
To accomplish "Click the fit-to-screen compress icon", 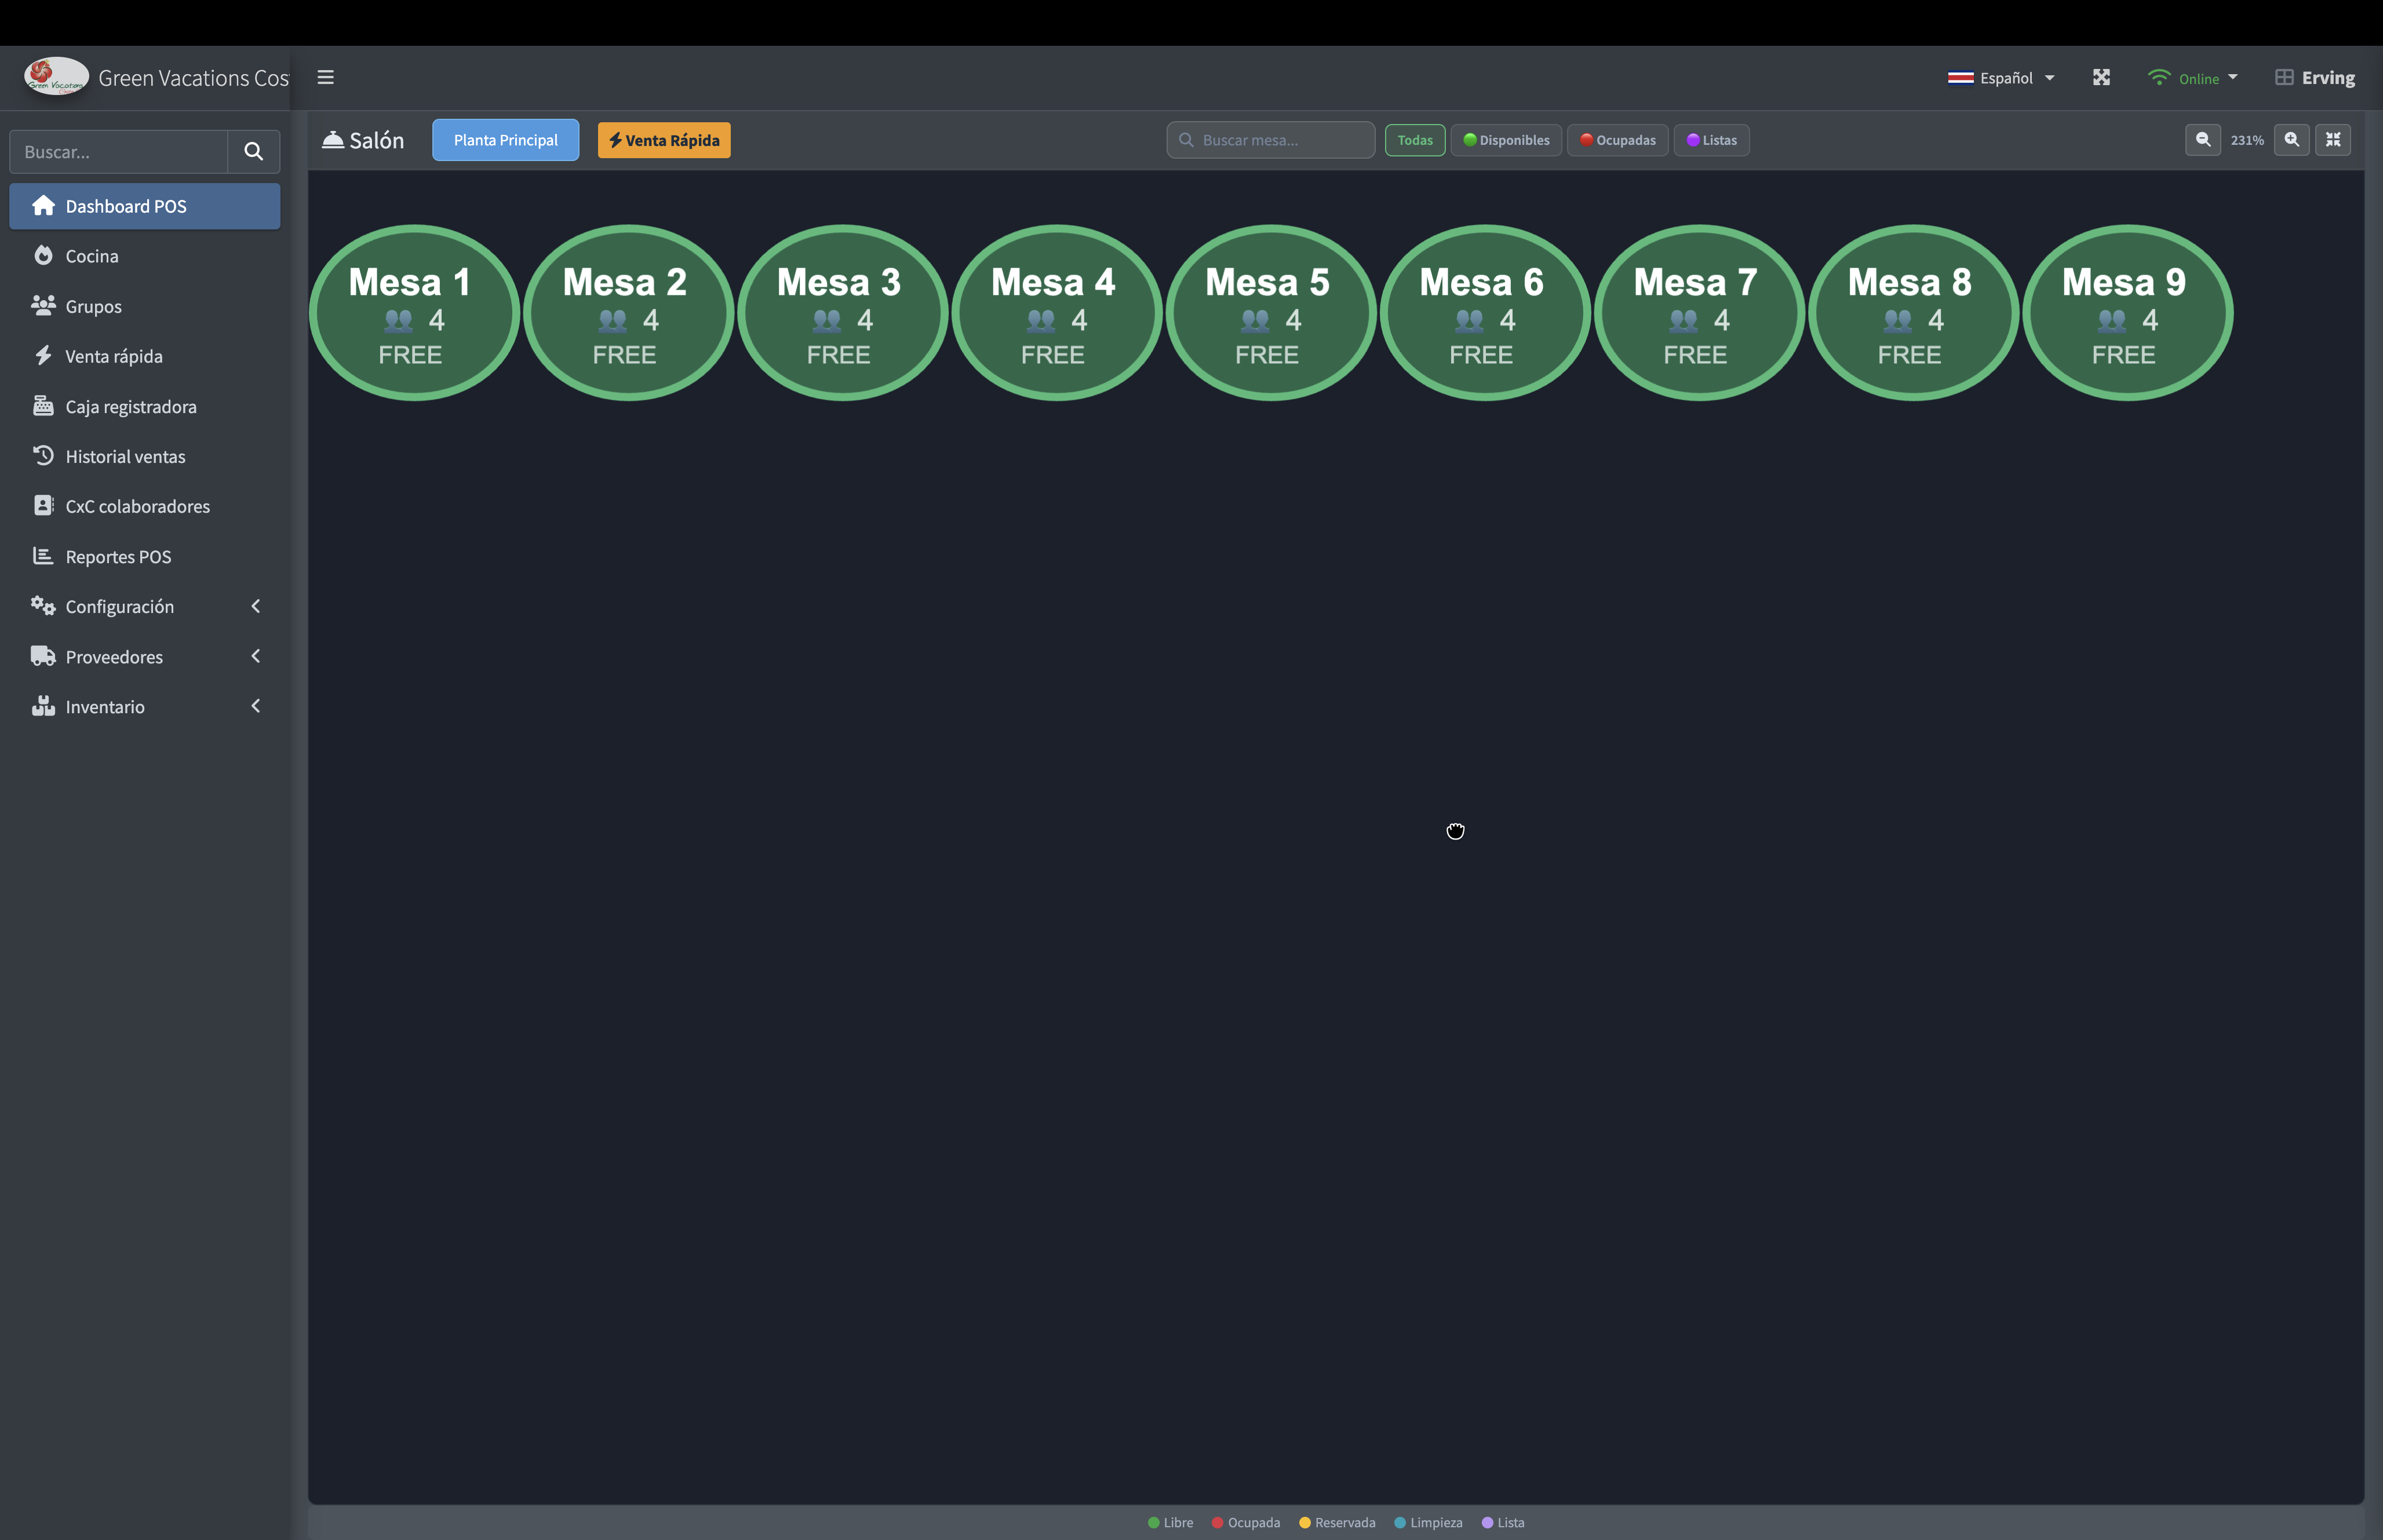I will point(2333,140).
